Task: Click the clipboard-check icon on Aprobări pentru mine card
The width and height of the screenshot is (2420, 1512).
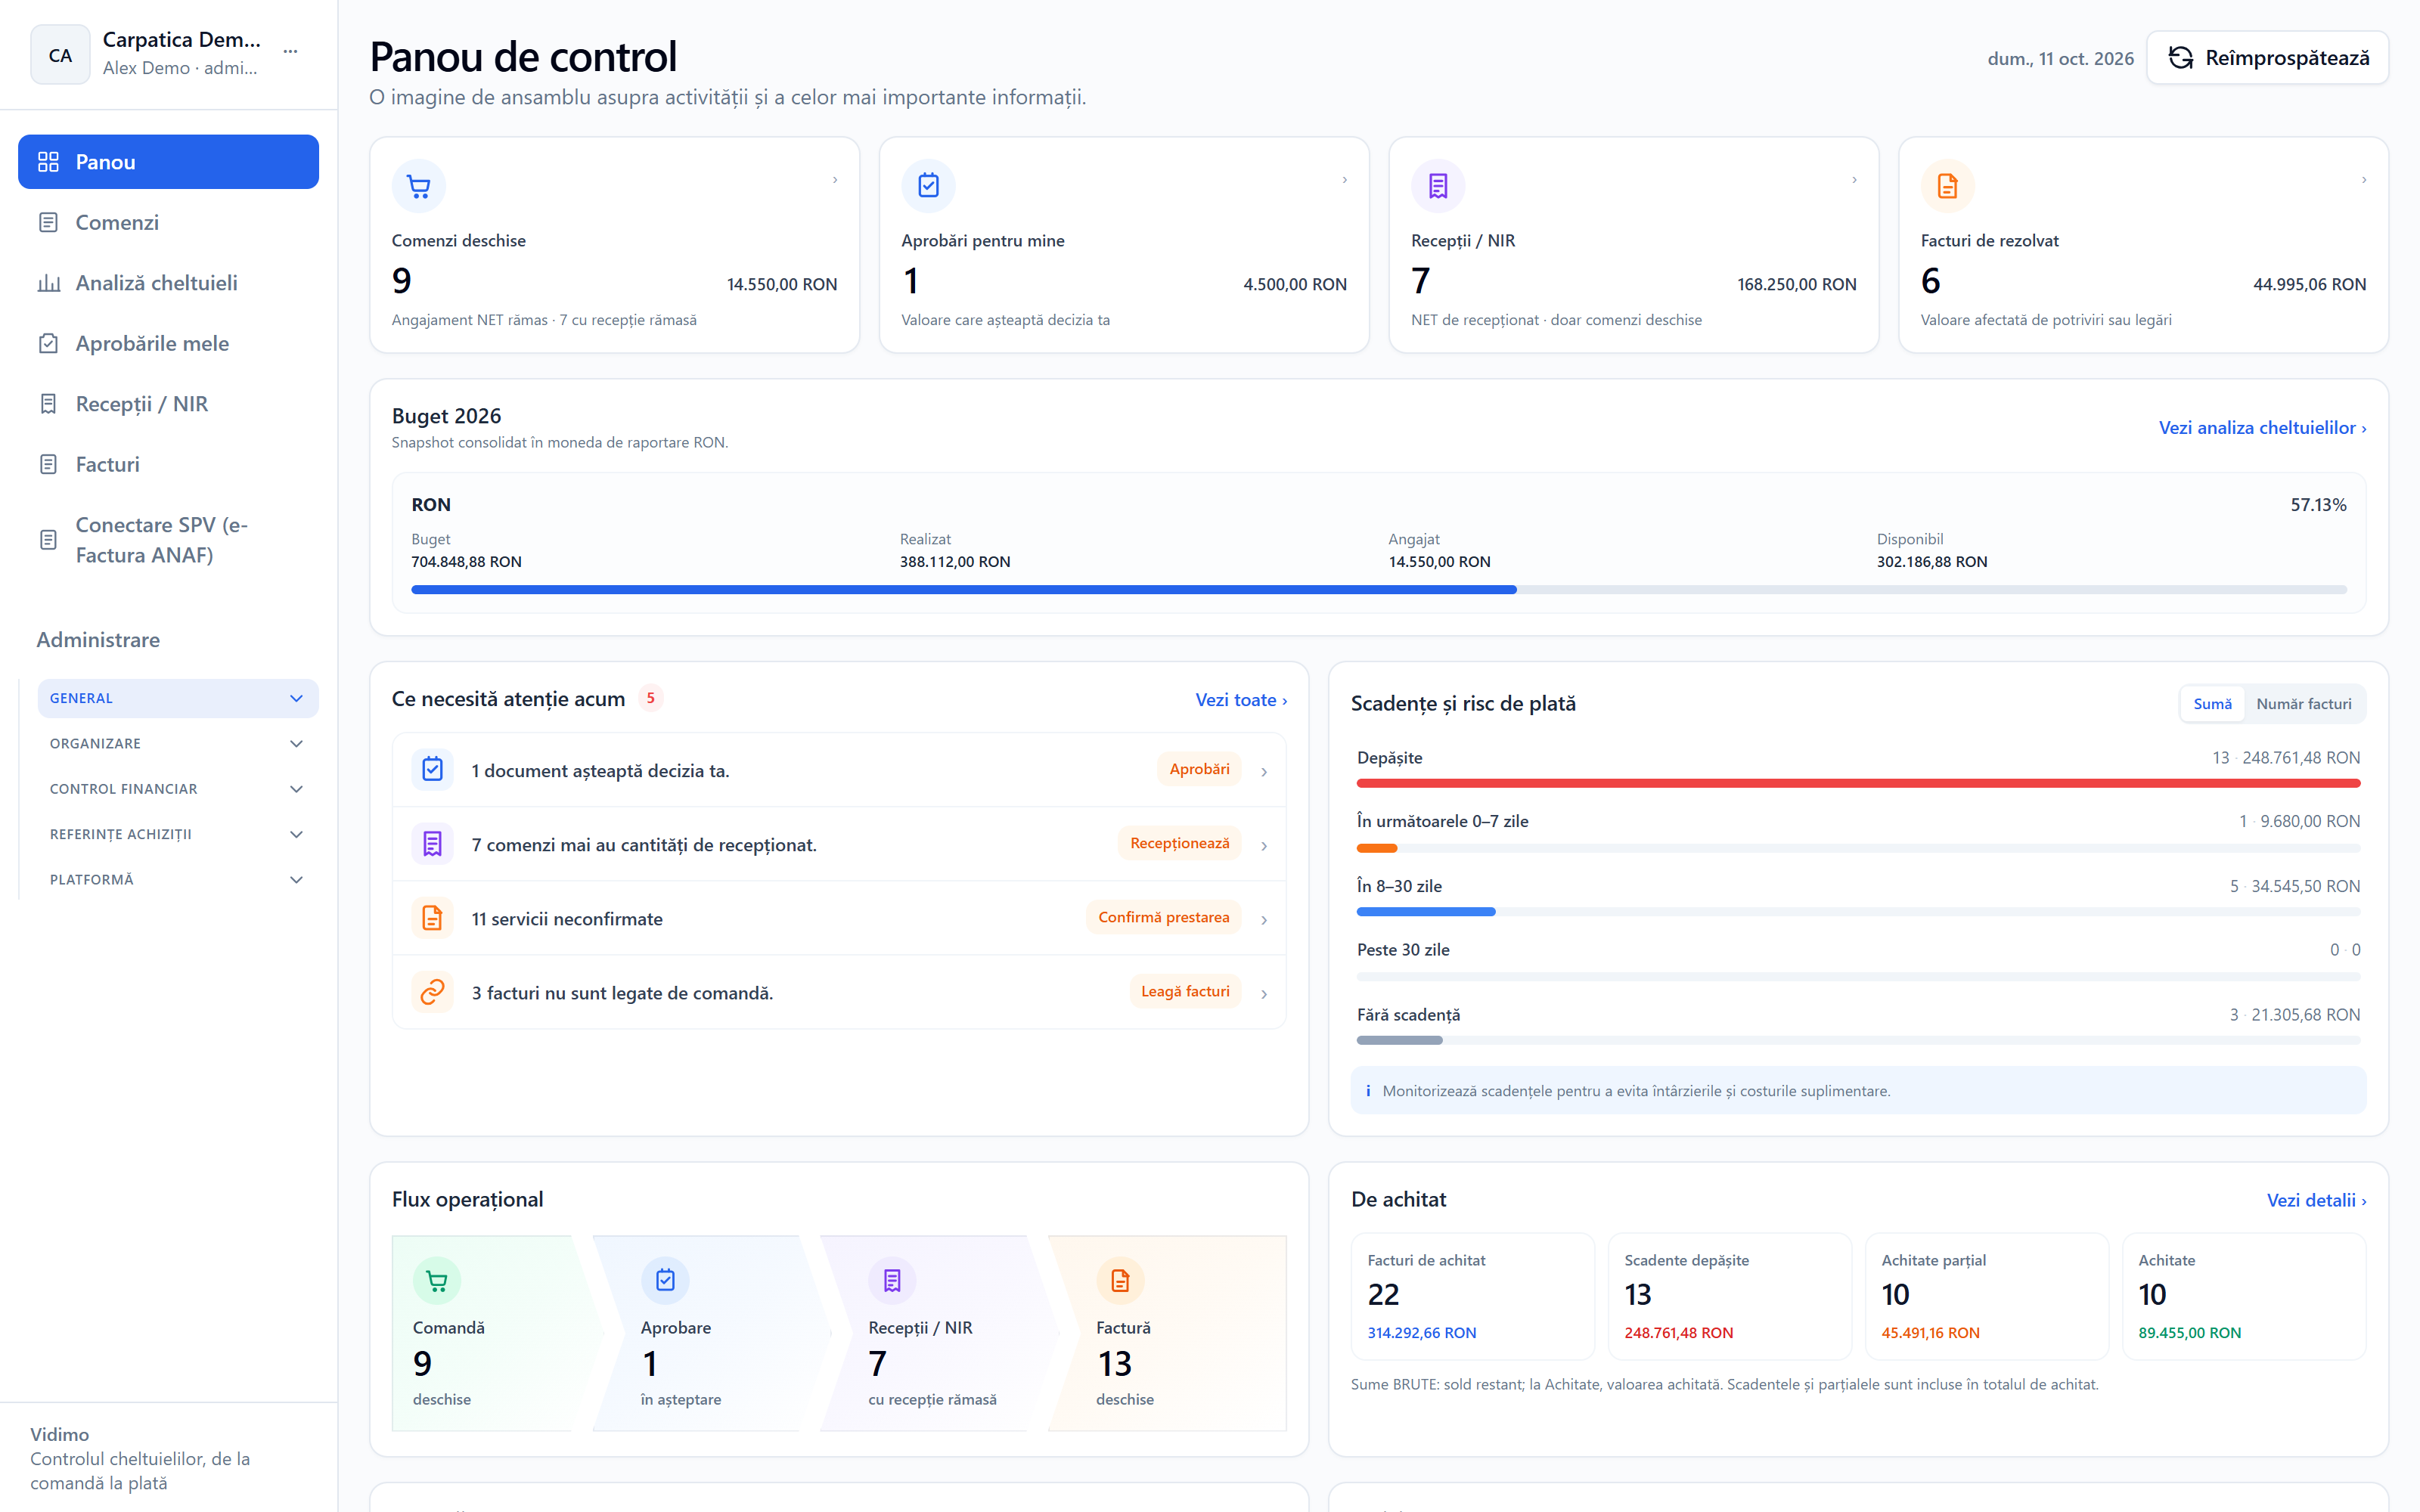Action: 928,186
